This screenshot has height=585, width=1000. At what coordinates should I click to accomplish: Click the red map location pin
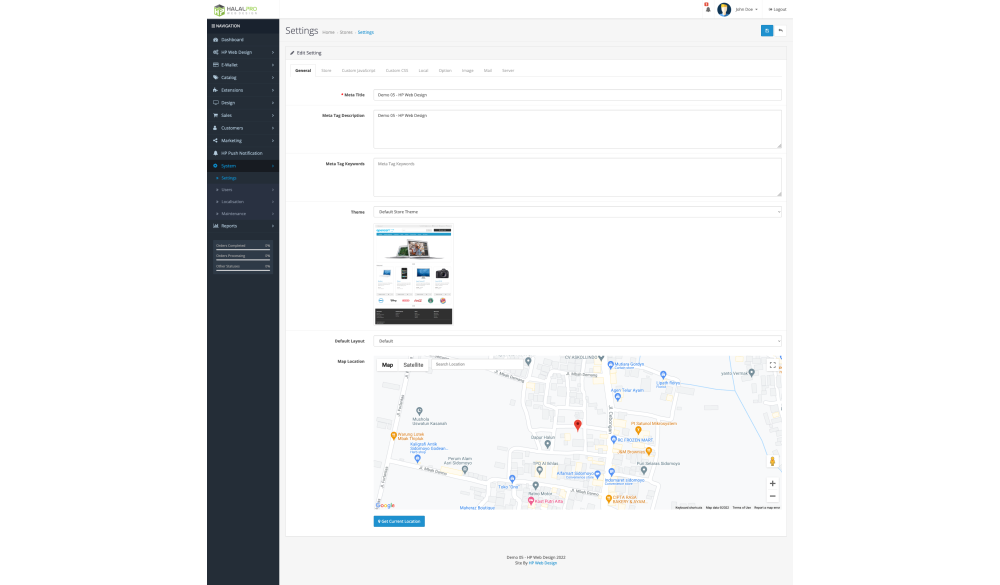coord(577,425)
